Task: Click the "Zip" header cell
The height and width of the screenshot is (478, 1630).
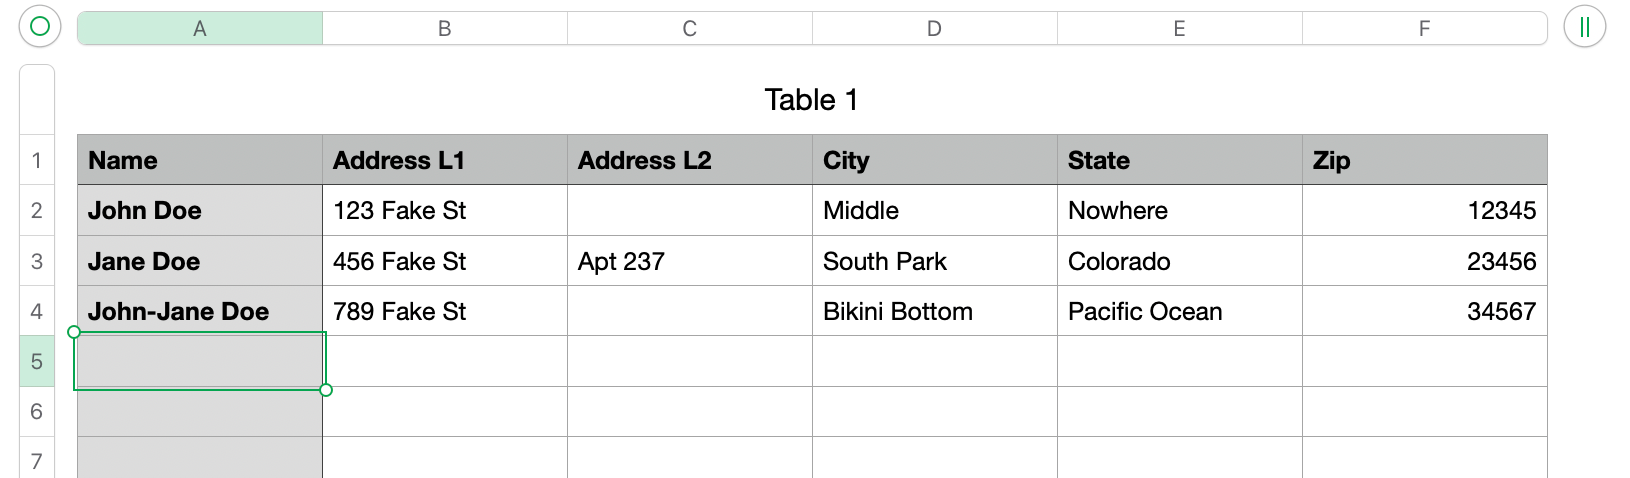Action: [x=1424, y=161]
